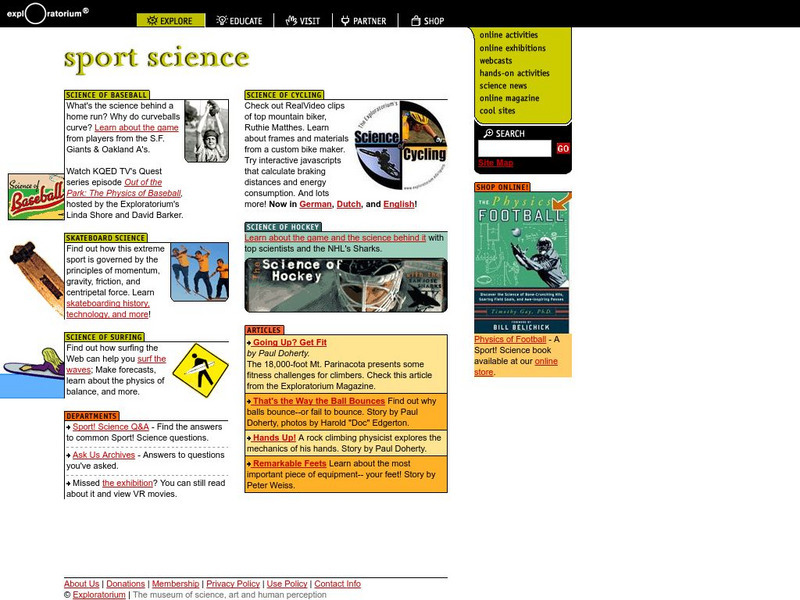Click the SCIENCE OF SURFING heading
This screenshot has height=600, width=800.
pyautogui.click(x=104, y=337)
